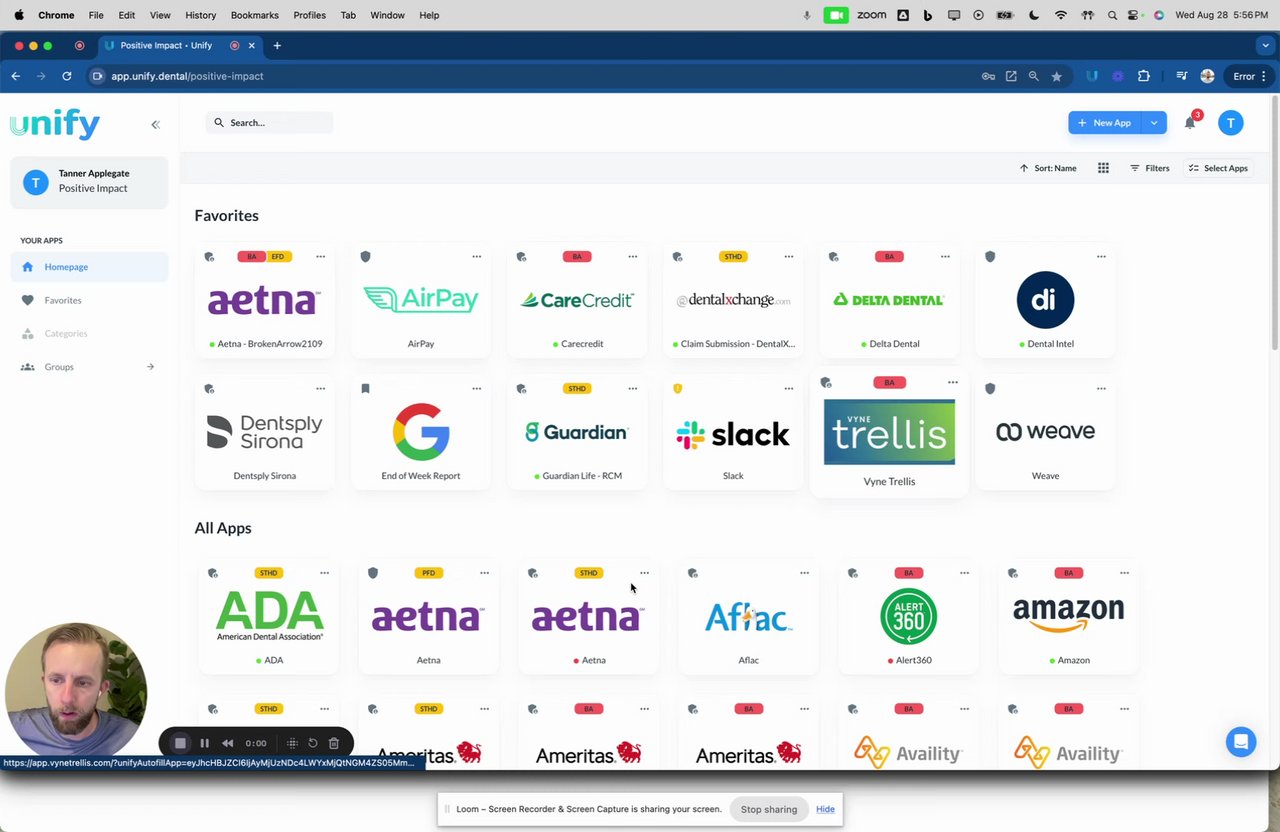The height and width of the screenshot is (832, 1280).
Task: Click Stop sharing button
Action: [x=768, y=809]
